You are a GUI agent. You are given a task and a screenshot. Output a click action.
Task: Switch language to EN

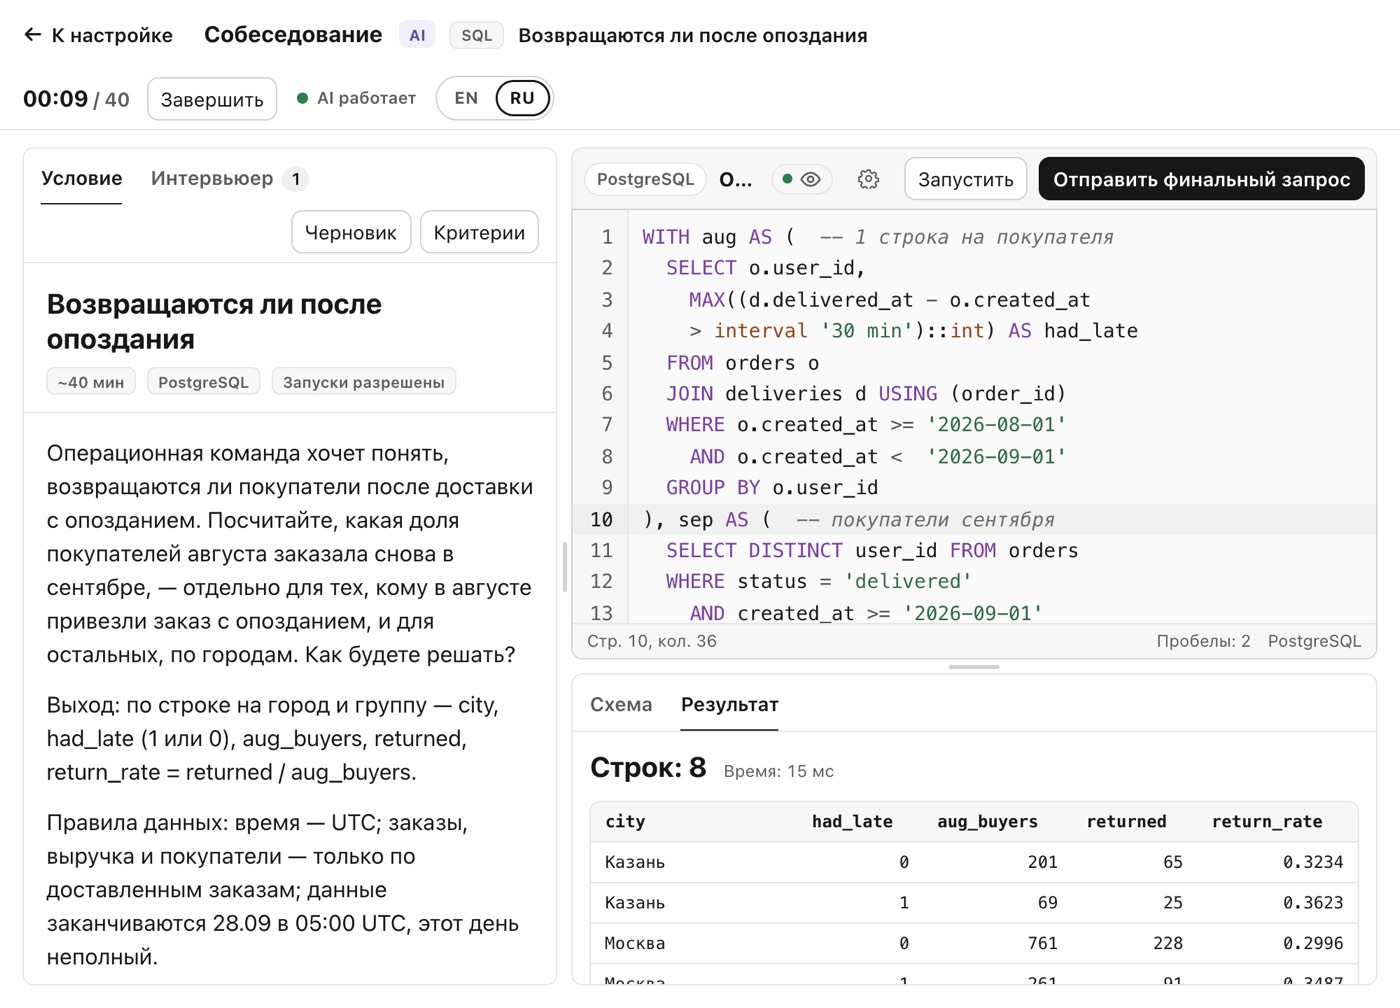pos(466,98)
